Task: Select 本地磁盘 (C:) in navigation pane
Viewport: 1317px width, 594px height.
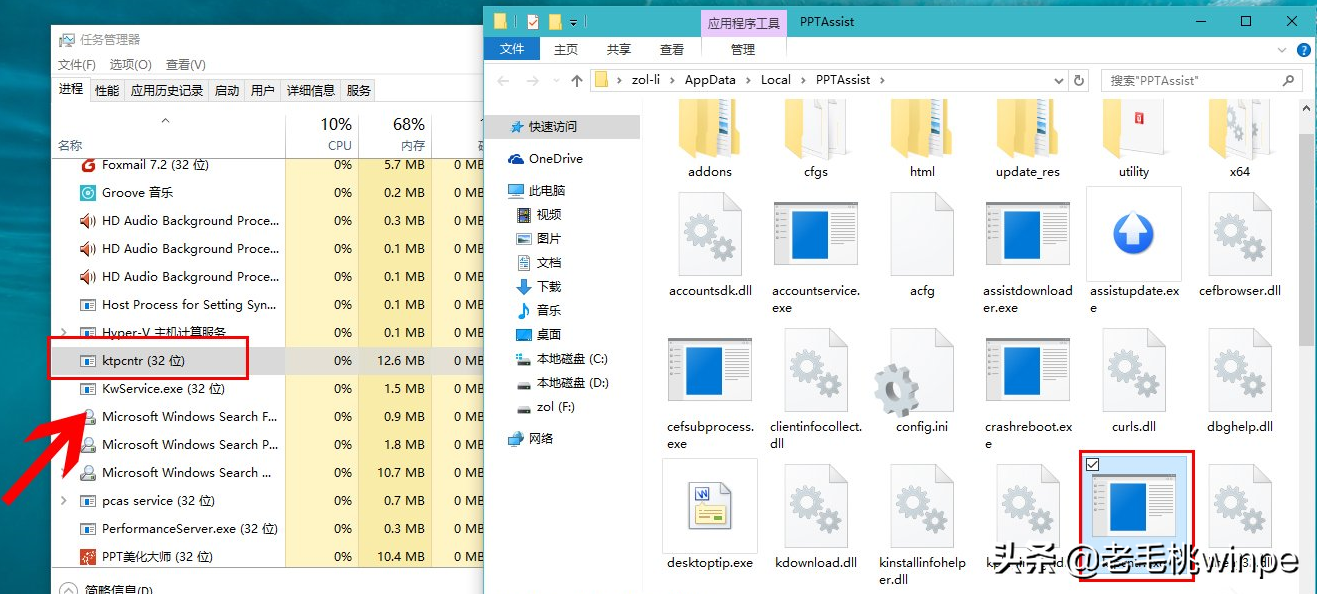Action: click(x=562, y=359)
